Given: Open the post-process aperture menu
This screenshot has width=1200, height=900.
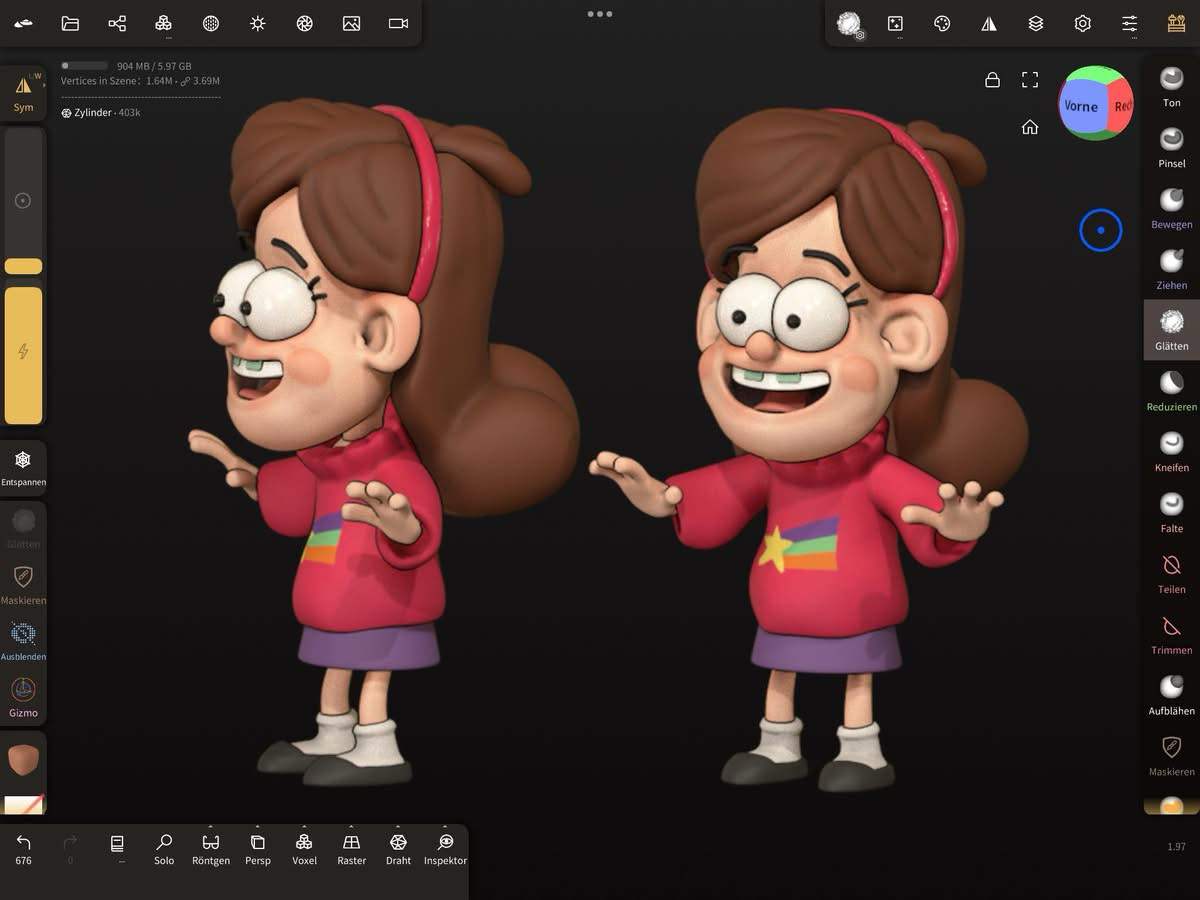Looking at the screenshot, I should 305,23.
